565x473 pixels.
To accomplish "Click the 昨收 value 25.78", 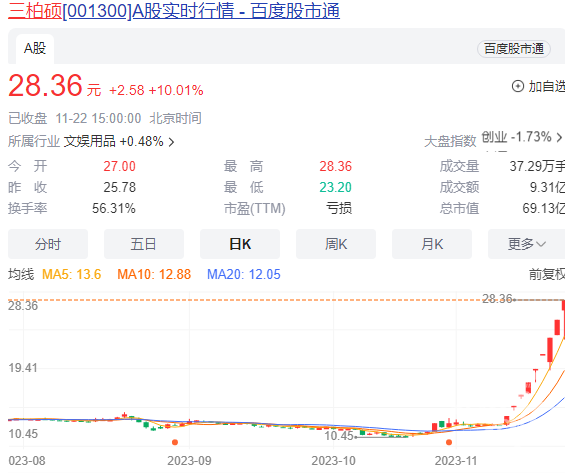I will click(x=120, y=187).
